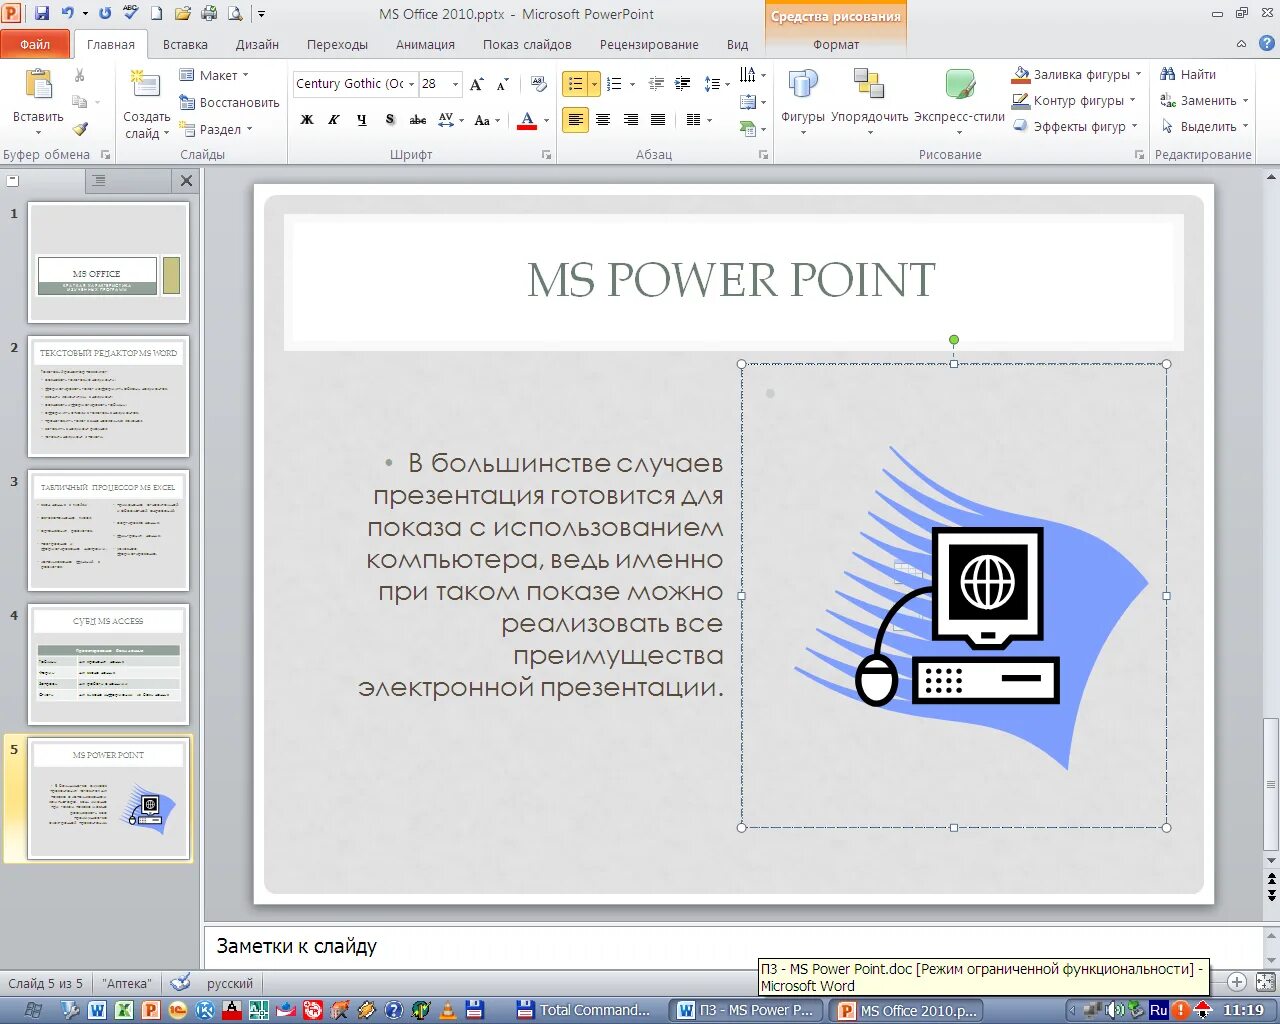The height and width of the screenshot is (1024, 1280).
Task: Toggle underline (Ч) formatting
Action: [x=361, y=120]
